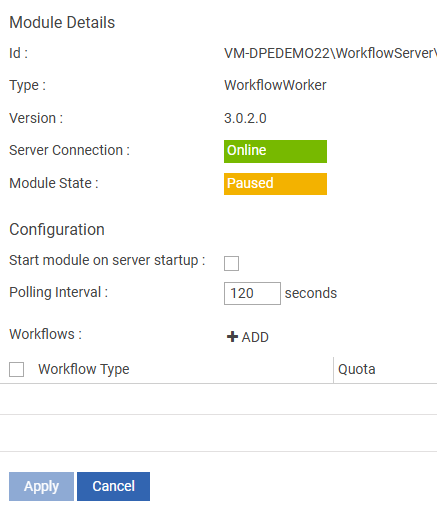
Task: Click the ADD workflows link
Action: tap(248, 337)
